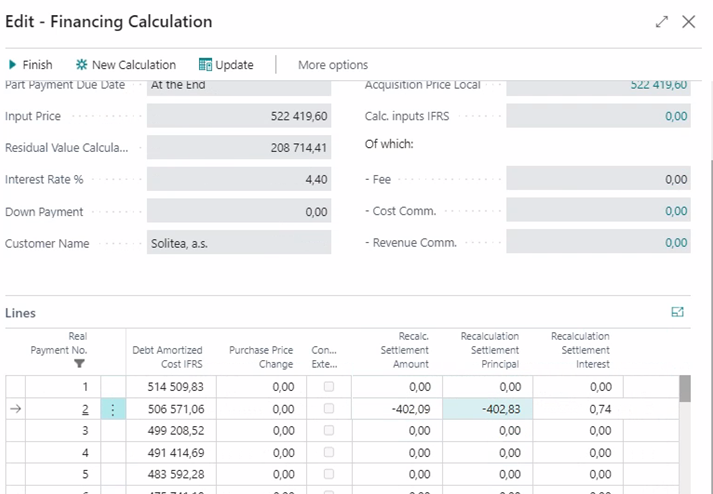713x494 pixels.
Task: Click the Recalculation Settlement Principal column header
Action: coord(489,350)
